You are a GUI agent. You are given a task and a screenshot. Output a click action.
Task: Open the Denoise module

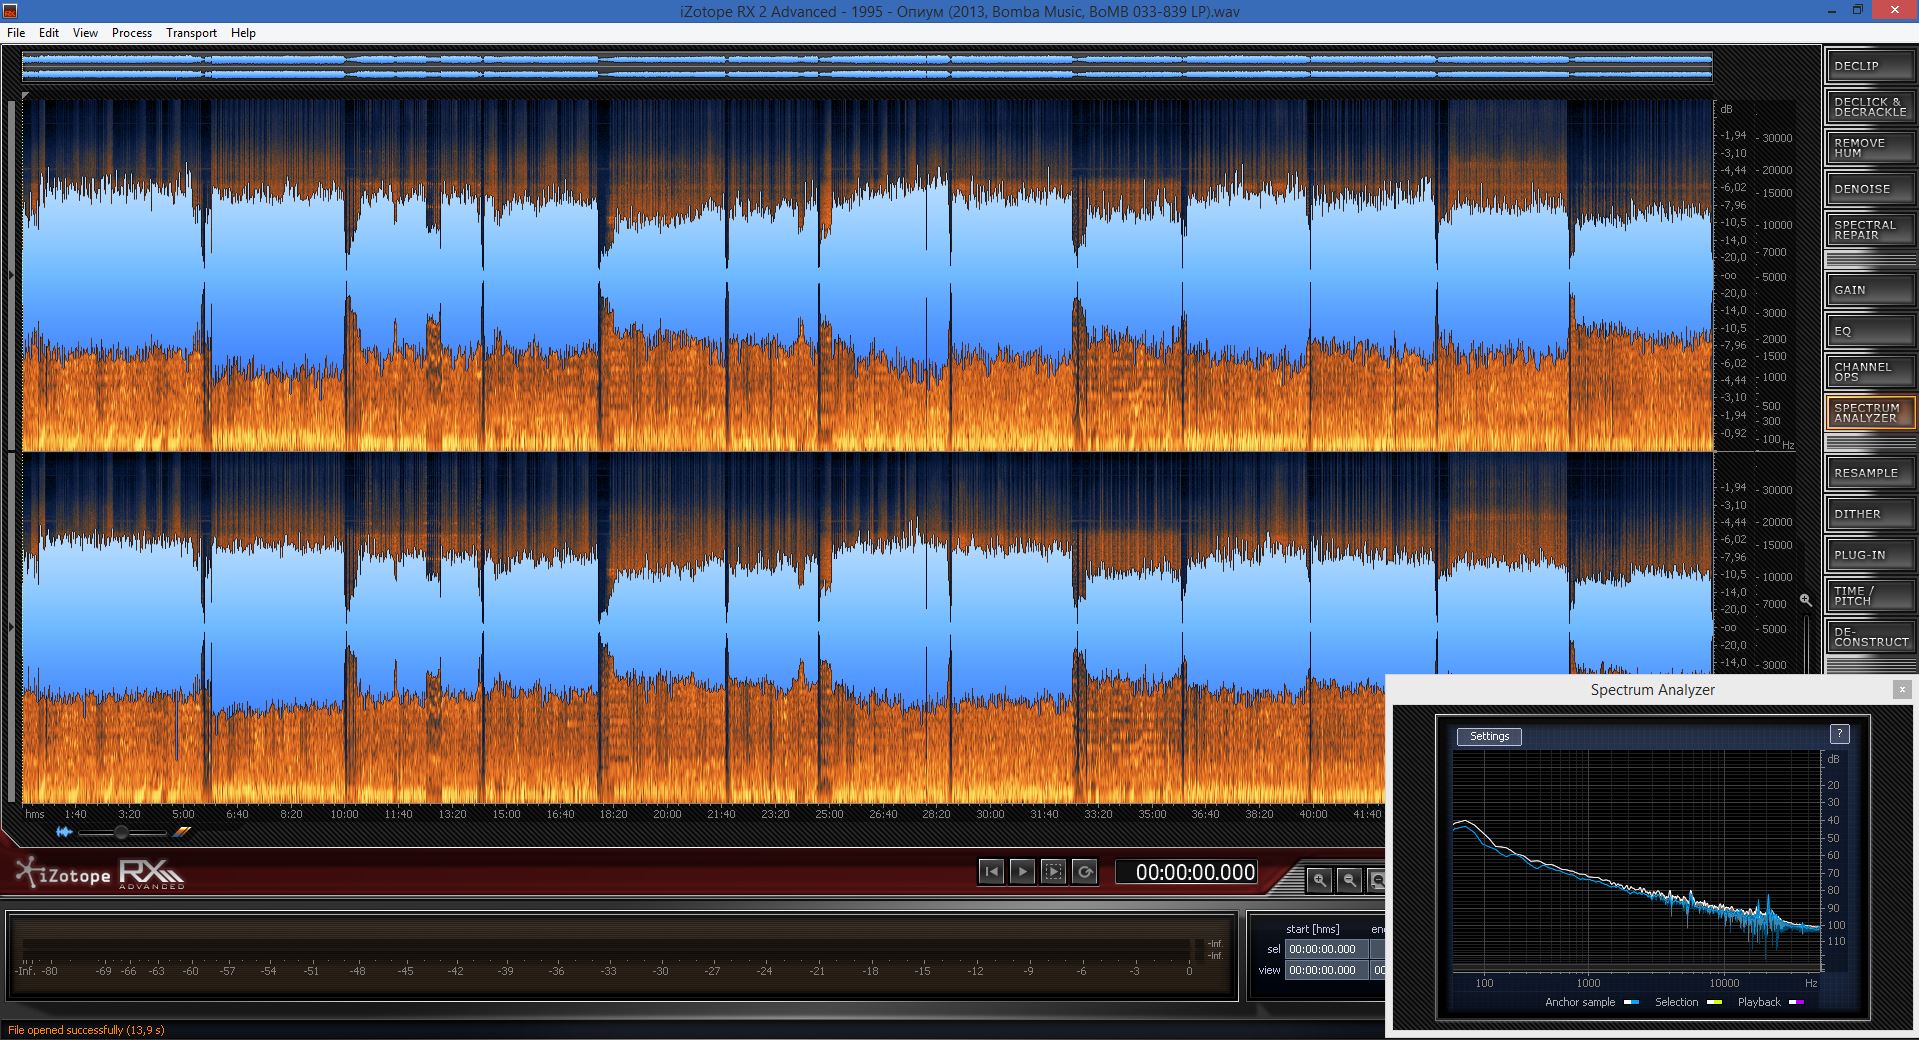pyautogui.click(x=1869, y=188)
